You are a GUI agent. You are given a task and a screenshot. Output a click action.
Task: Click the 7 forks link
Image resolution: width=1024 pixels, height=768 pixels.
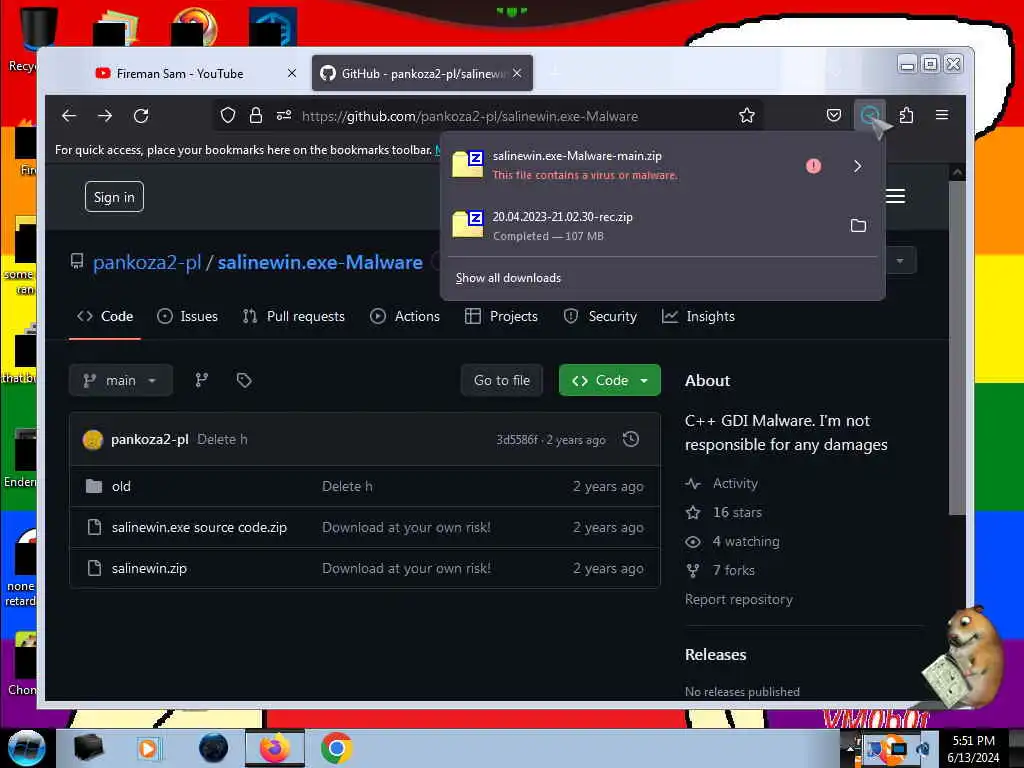[733, 571]
